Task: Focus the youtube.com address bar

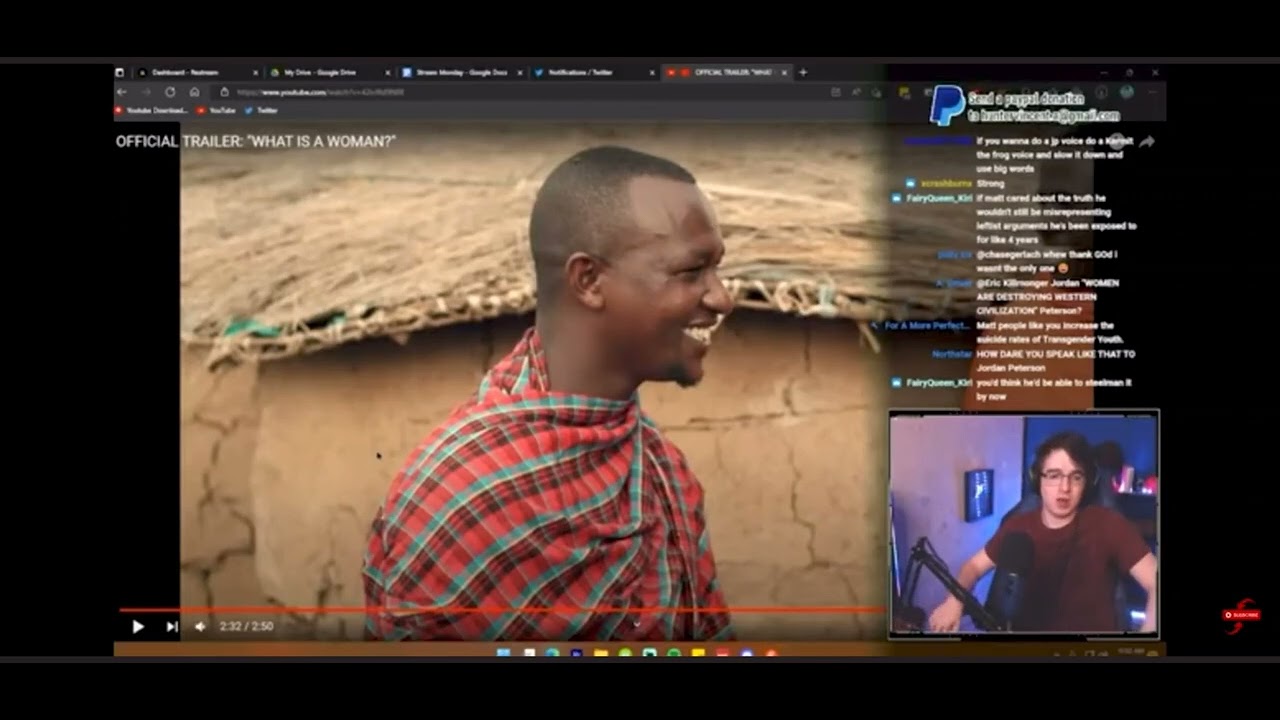Action: click(x=520, y=92)
